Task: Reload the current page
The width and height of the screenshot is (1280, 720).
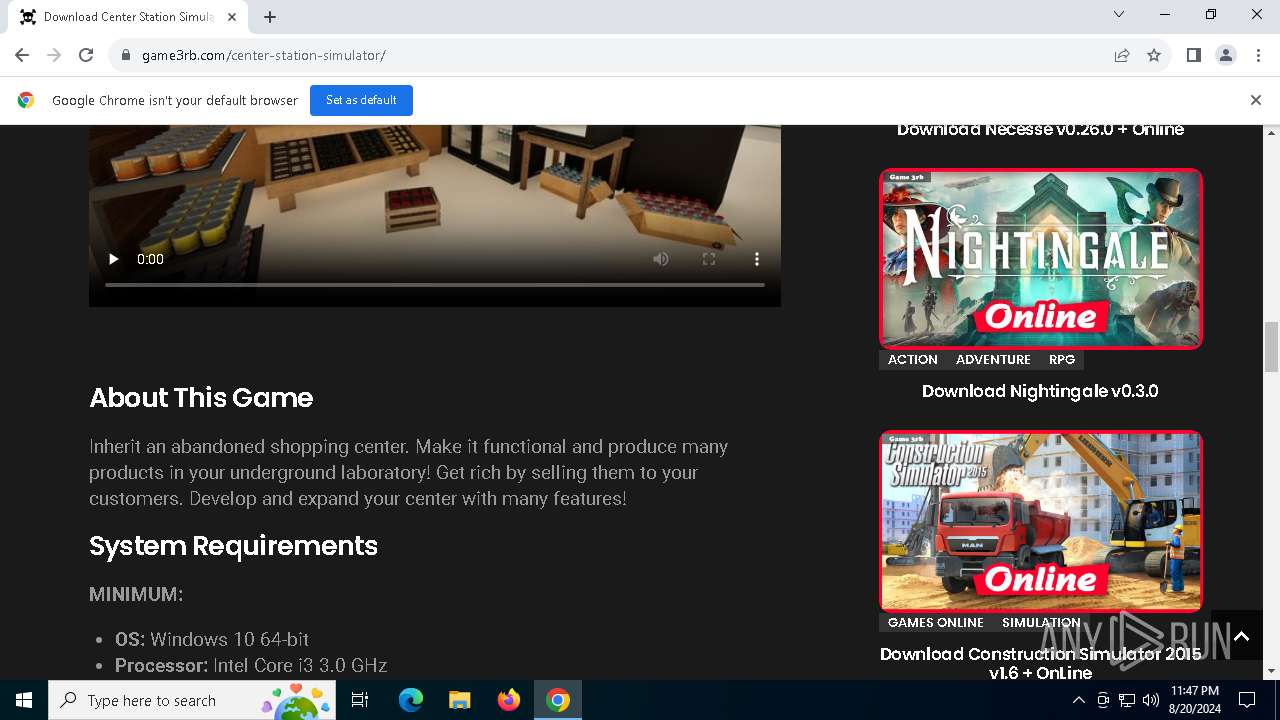Action: [86, 55]
